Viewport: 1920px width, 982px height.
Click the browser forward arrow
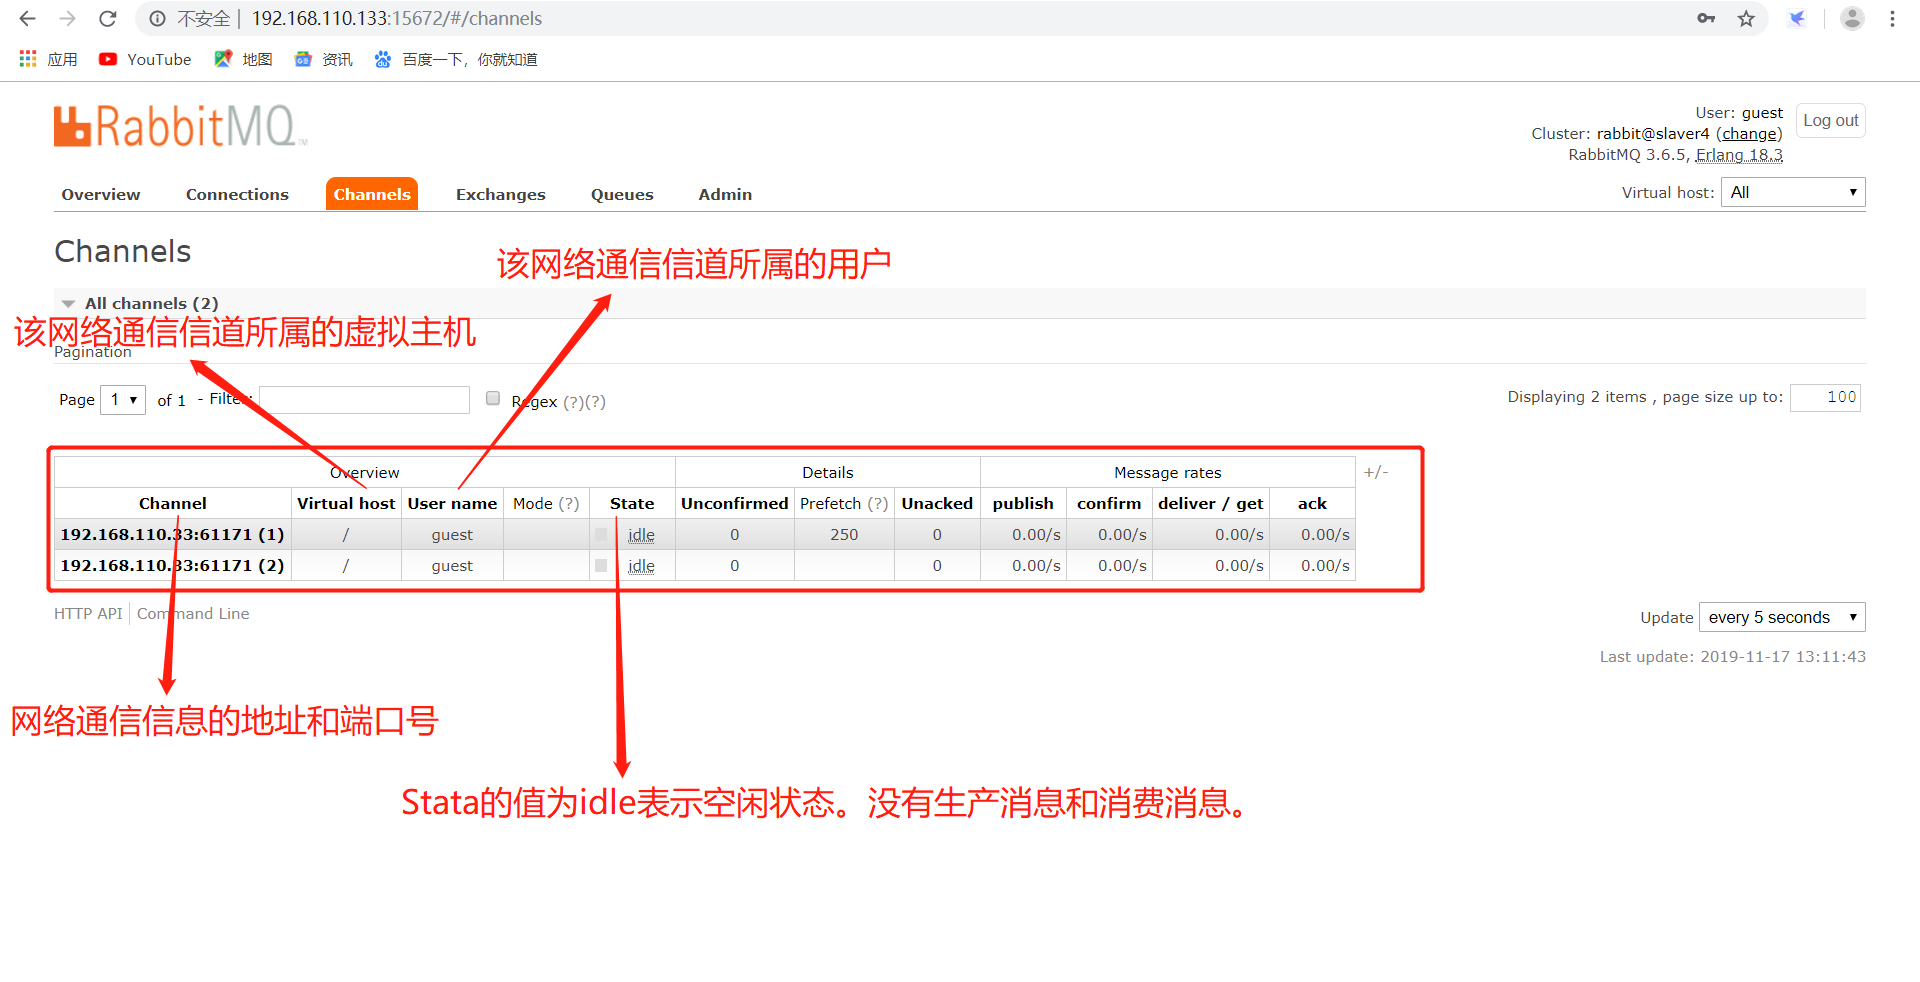click(x=67, y=18)
